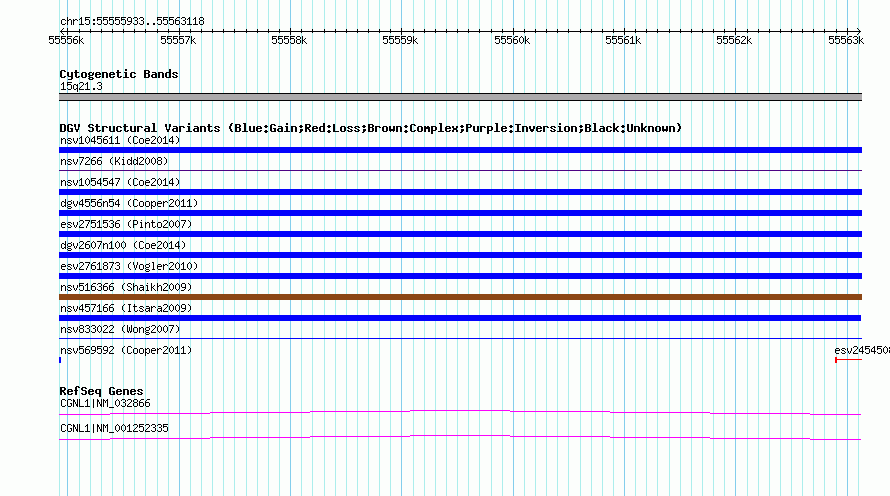This screenshot has height=496, width=890.
Task: Open variant dgv2607n100 (Coe2014) label
Action: click(123, 245)
